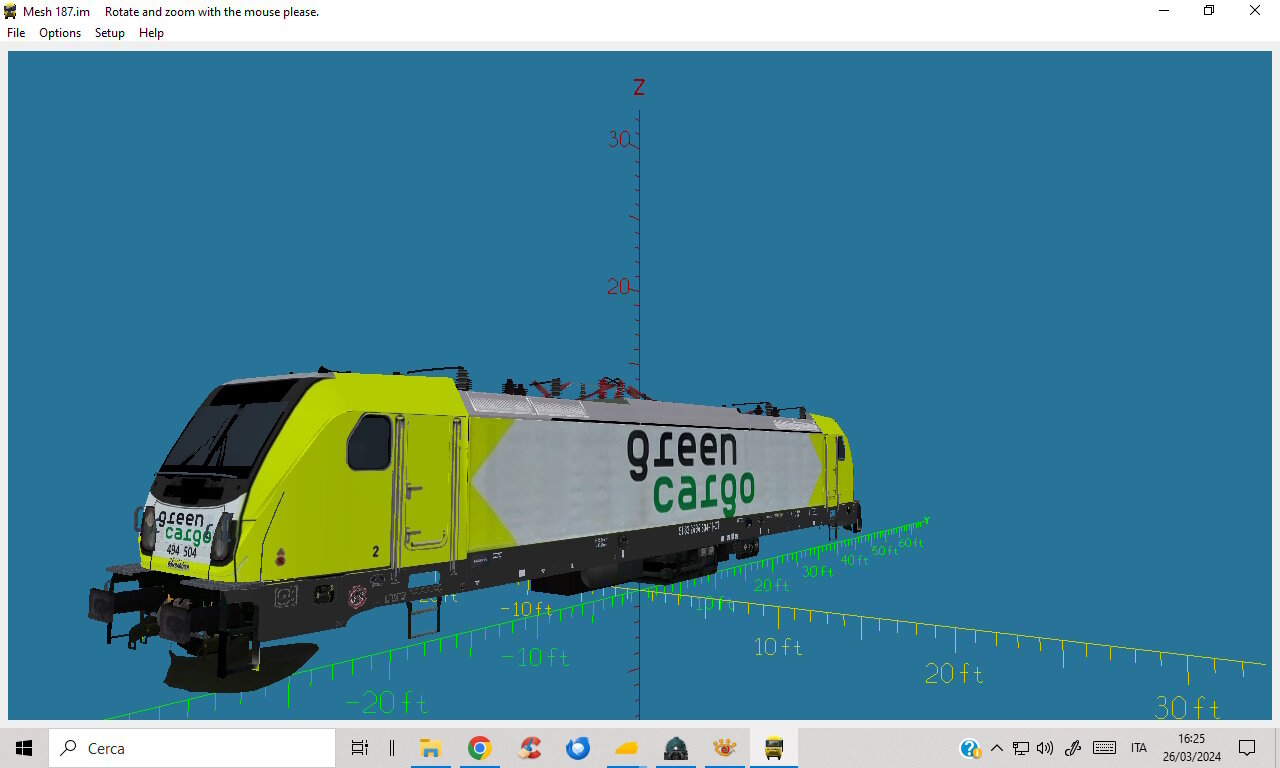
Task: Click the locomotive cab side window
Action: (369, 442)
